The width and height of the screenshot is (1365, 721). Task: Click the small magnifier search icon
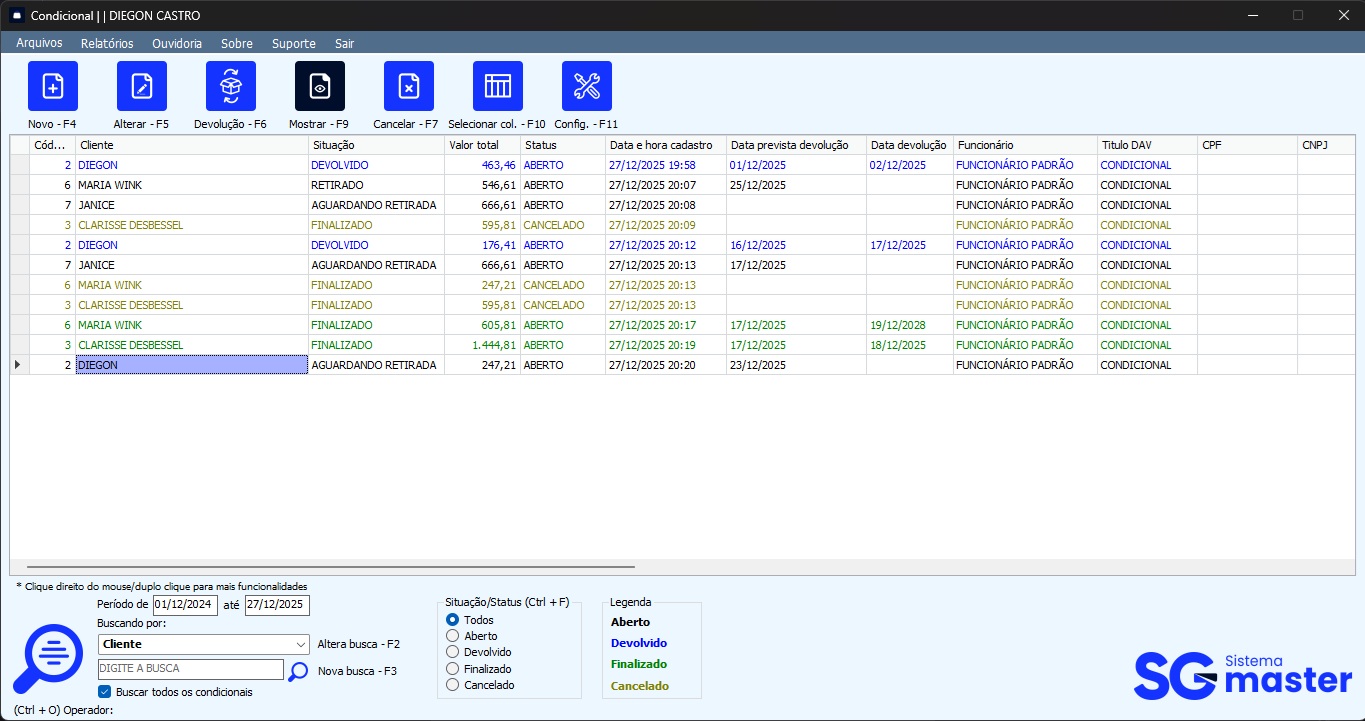[x=298, y=671]
